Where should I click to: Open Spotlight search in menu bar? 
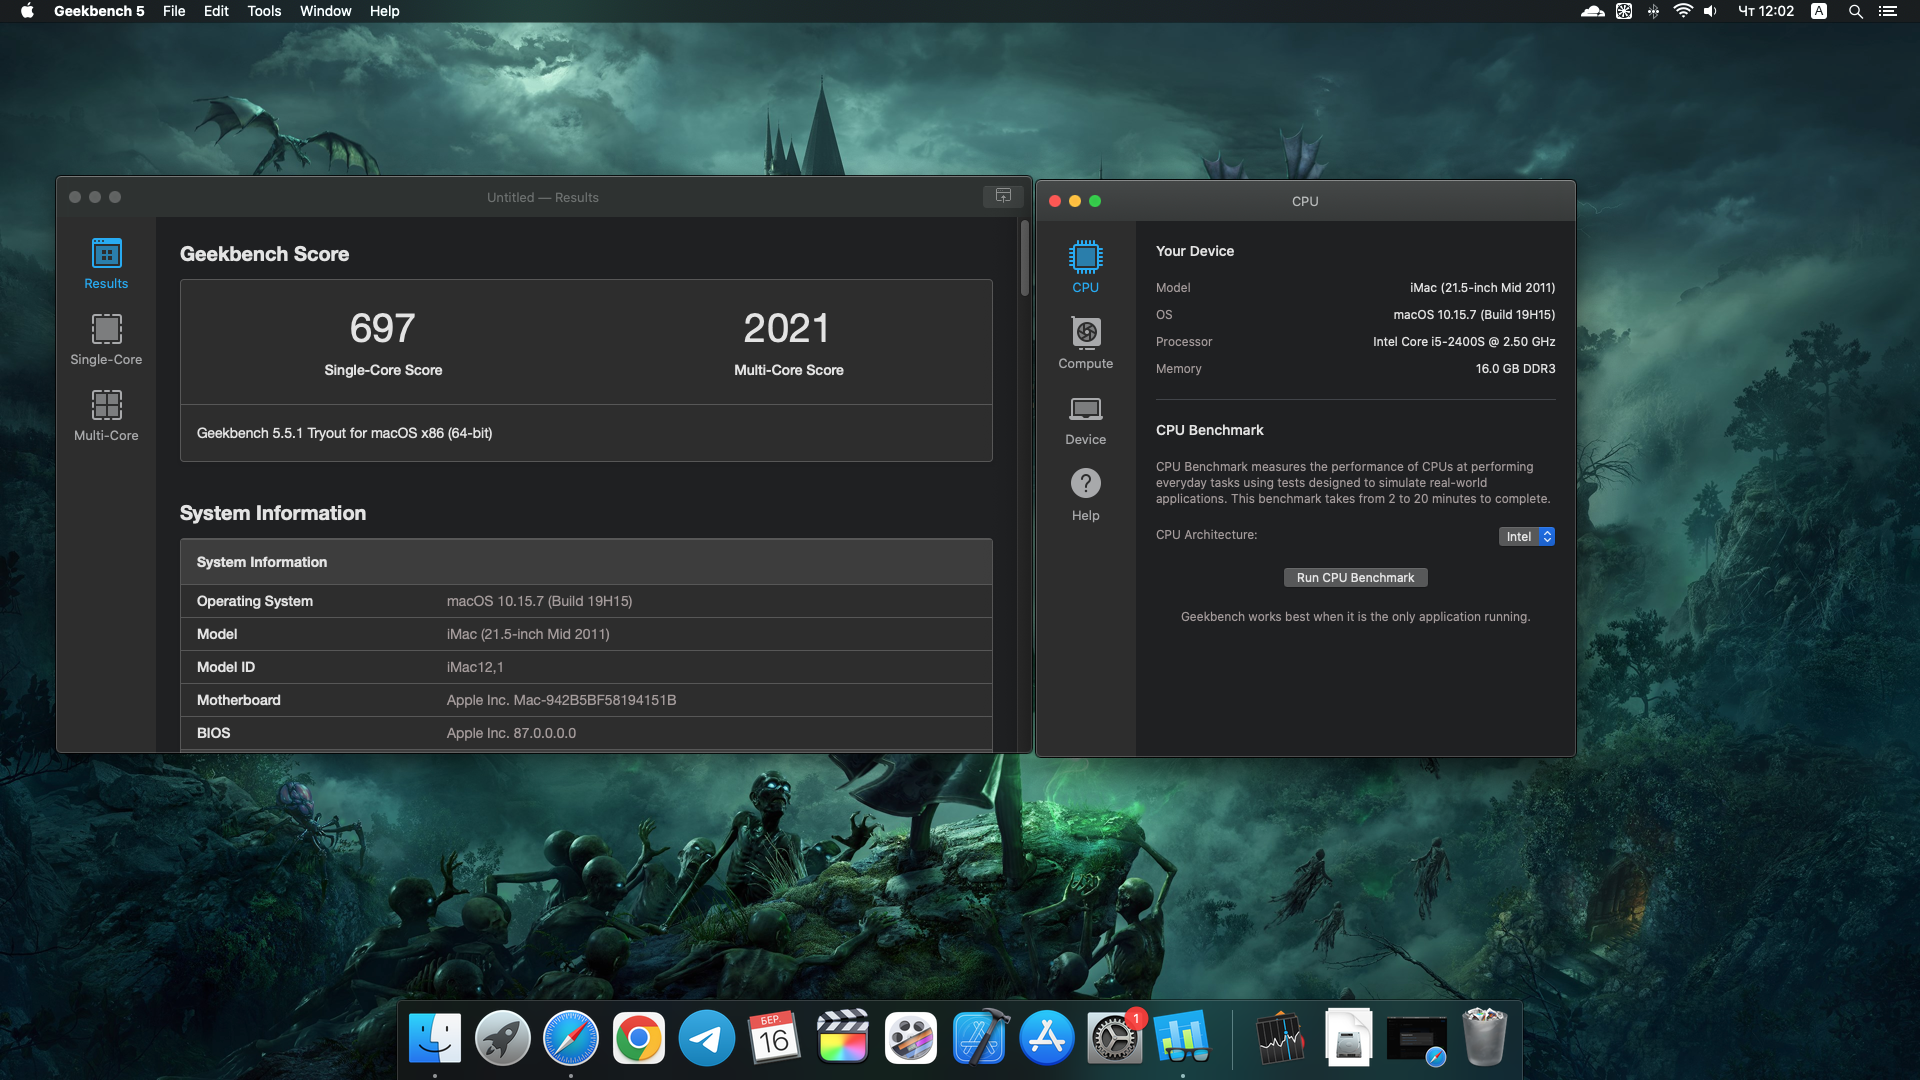[x=1855, y=11]
